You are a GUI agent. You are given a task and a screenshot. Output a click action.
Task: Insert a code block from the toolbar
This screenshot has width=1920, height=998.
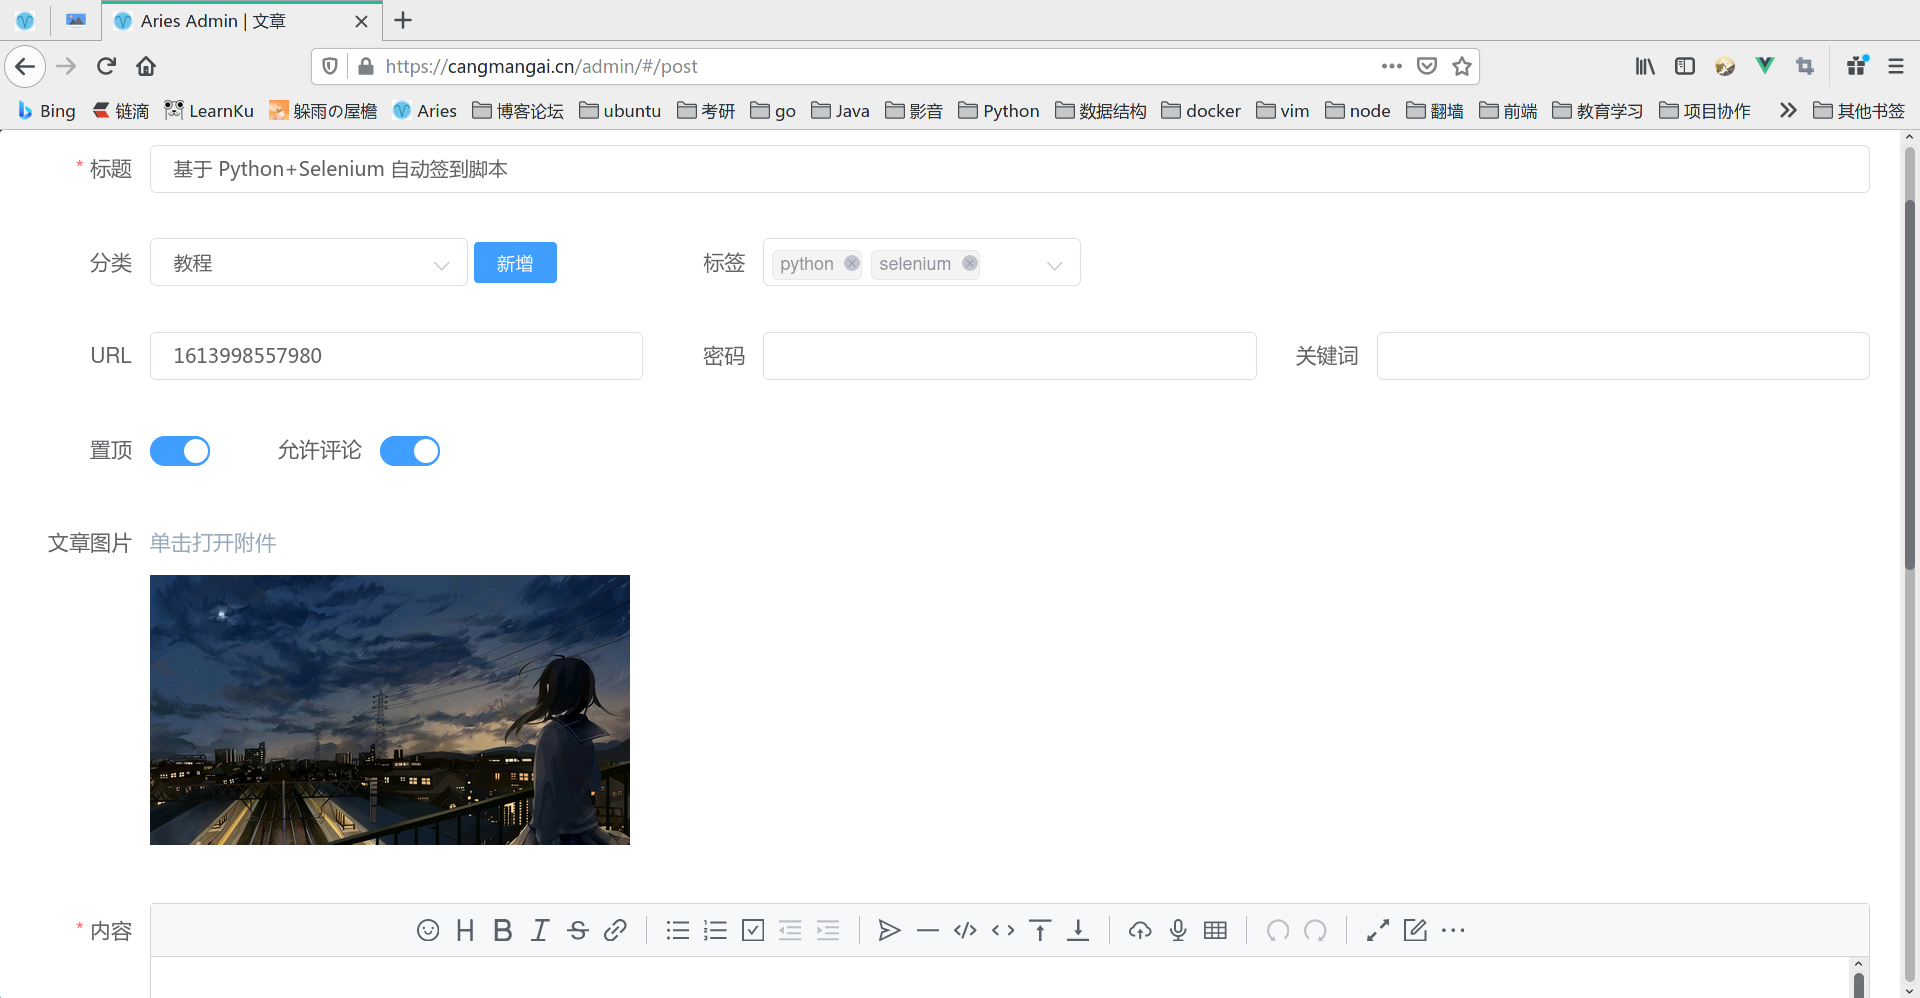(x=964, y=930)
